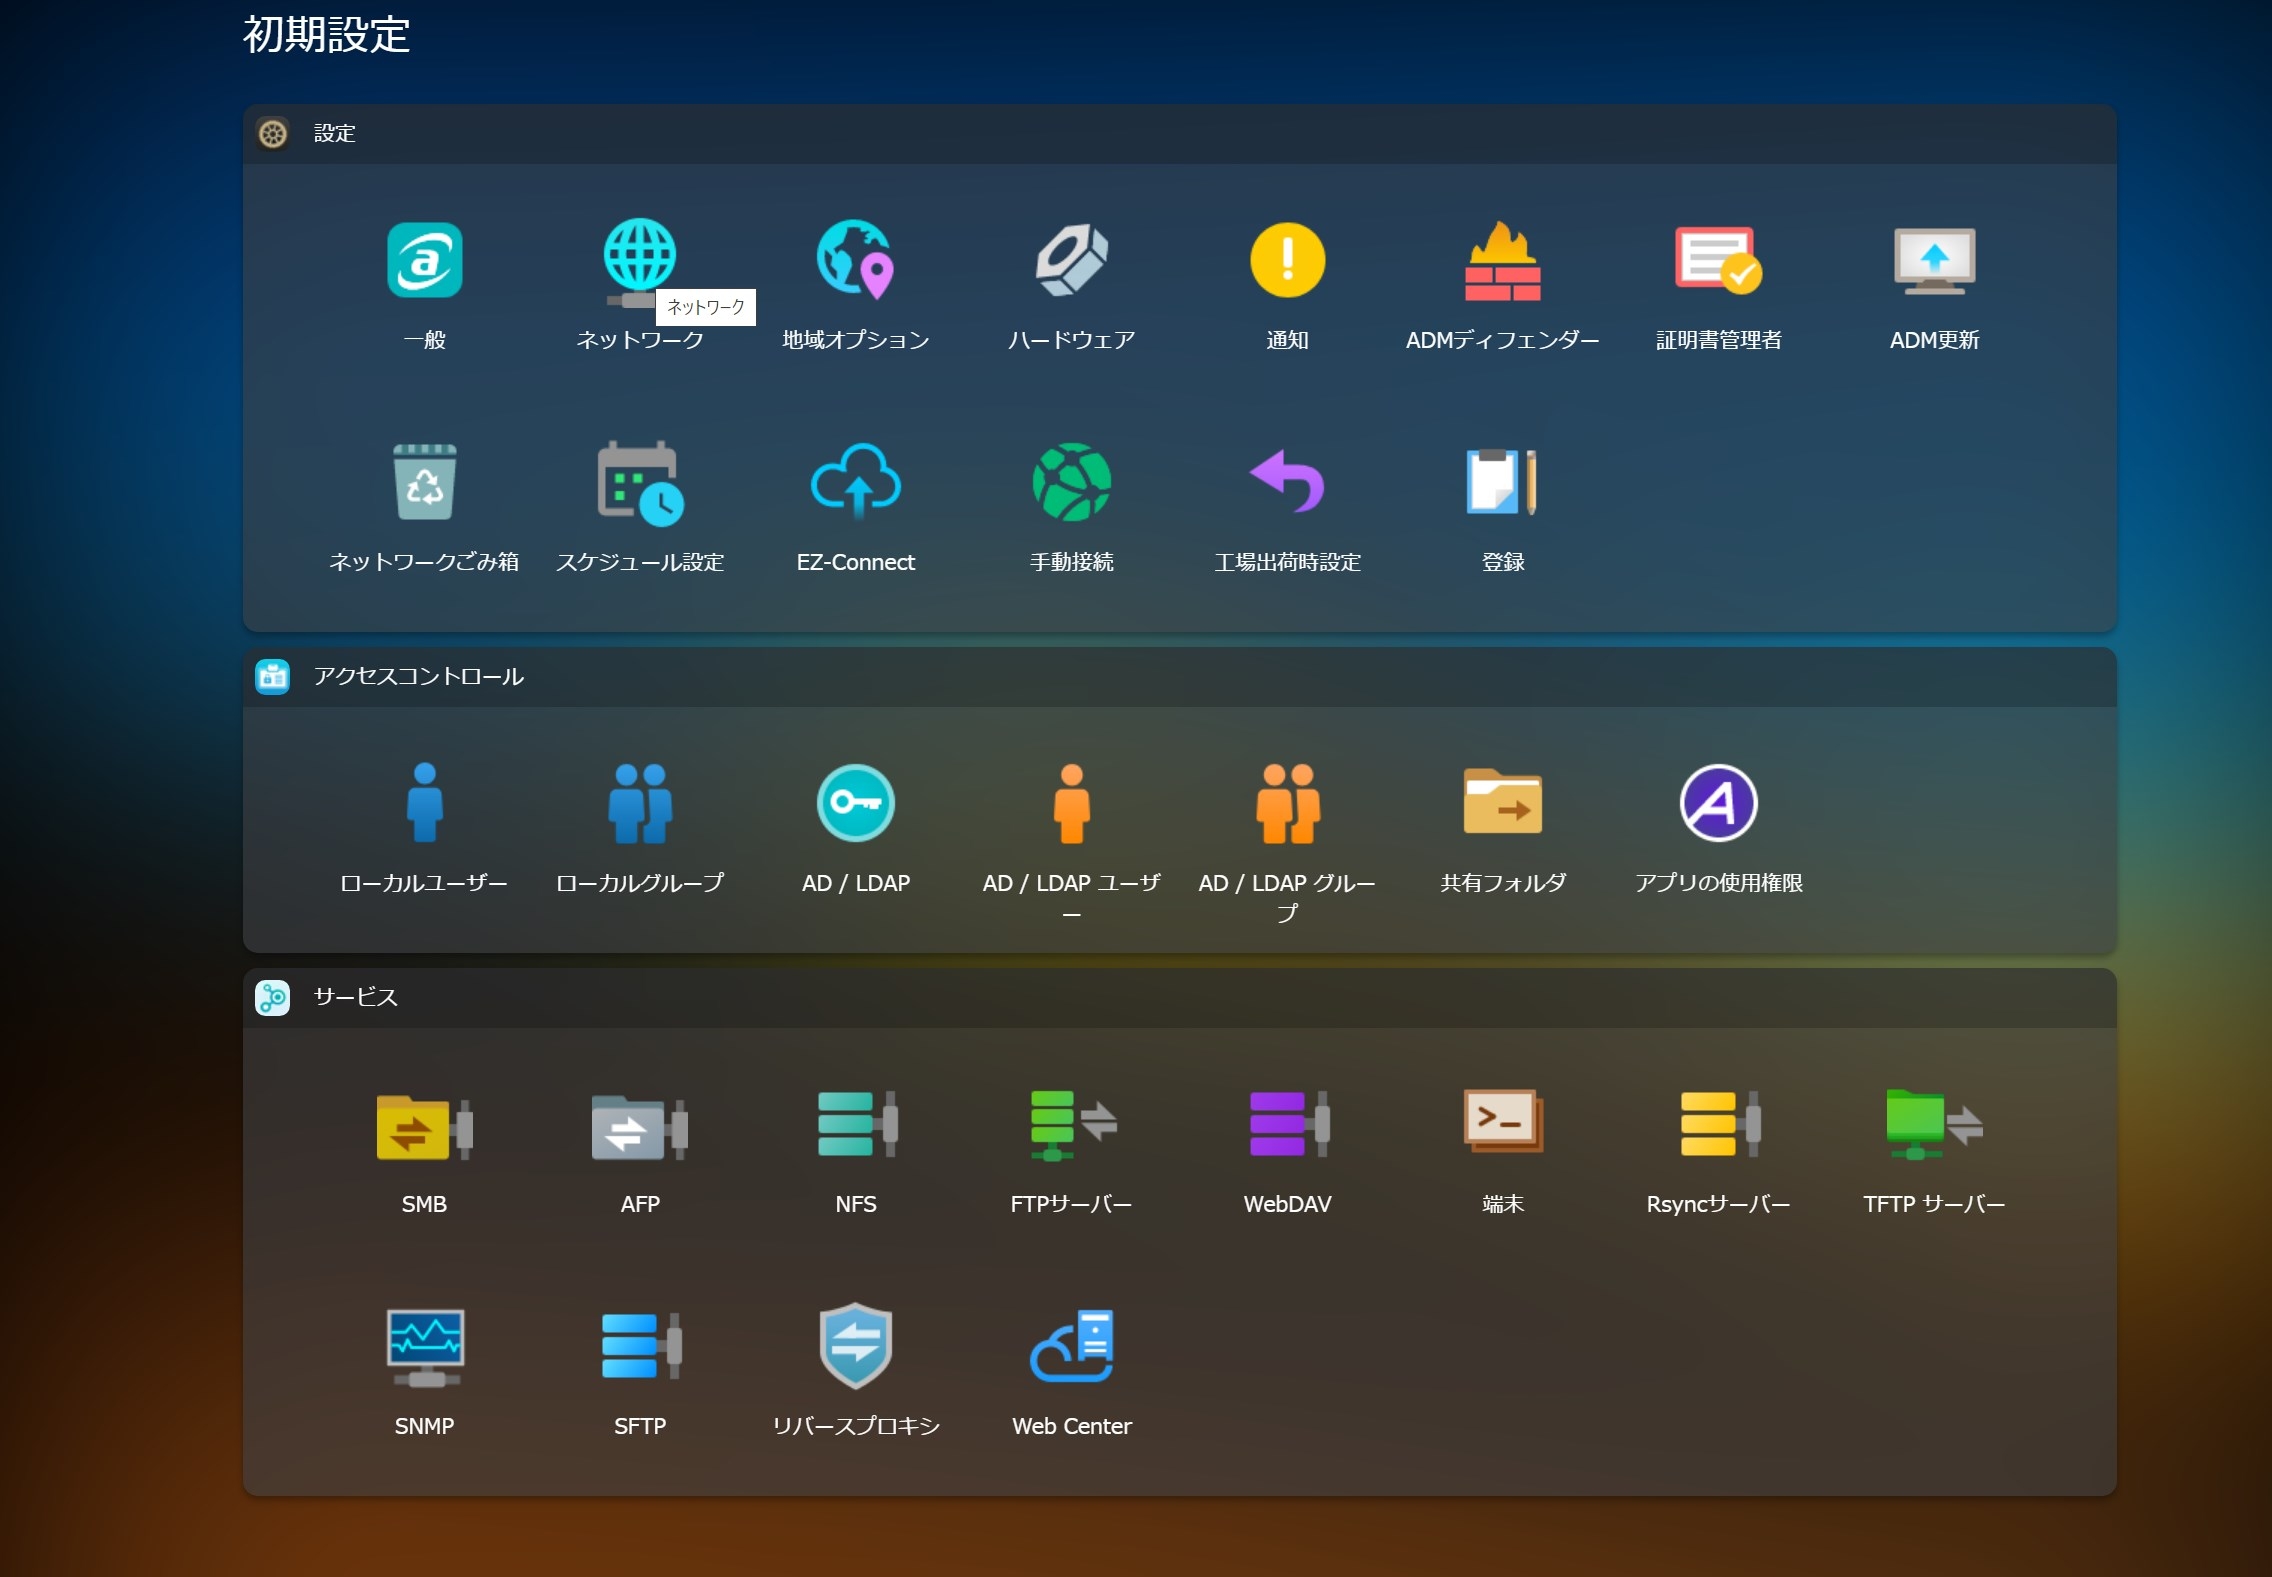The height and width of the screenshot is (1577, 2272).
Task: Launch Web Center service icon
Action: [x=1071, y=1347]
